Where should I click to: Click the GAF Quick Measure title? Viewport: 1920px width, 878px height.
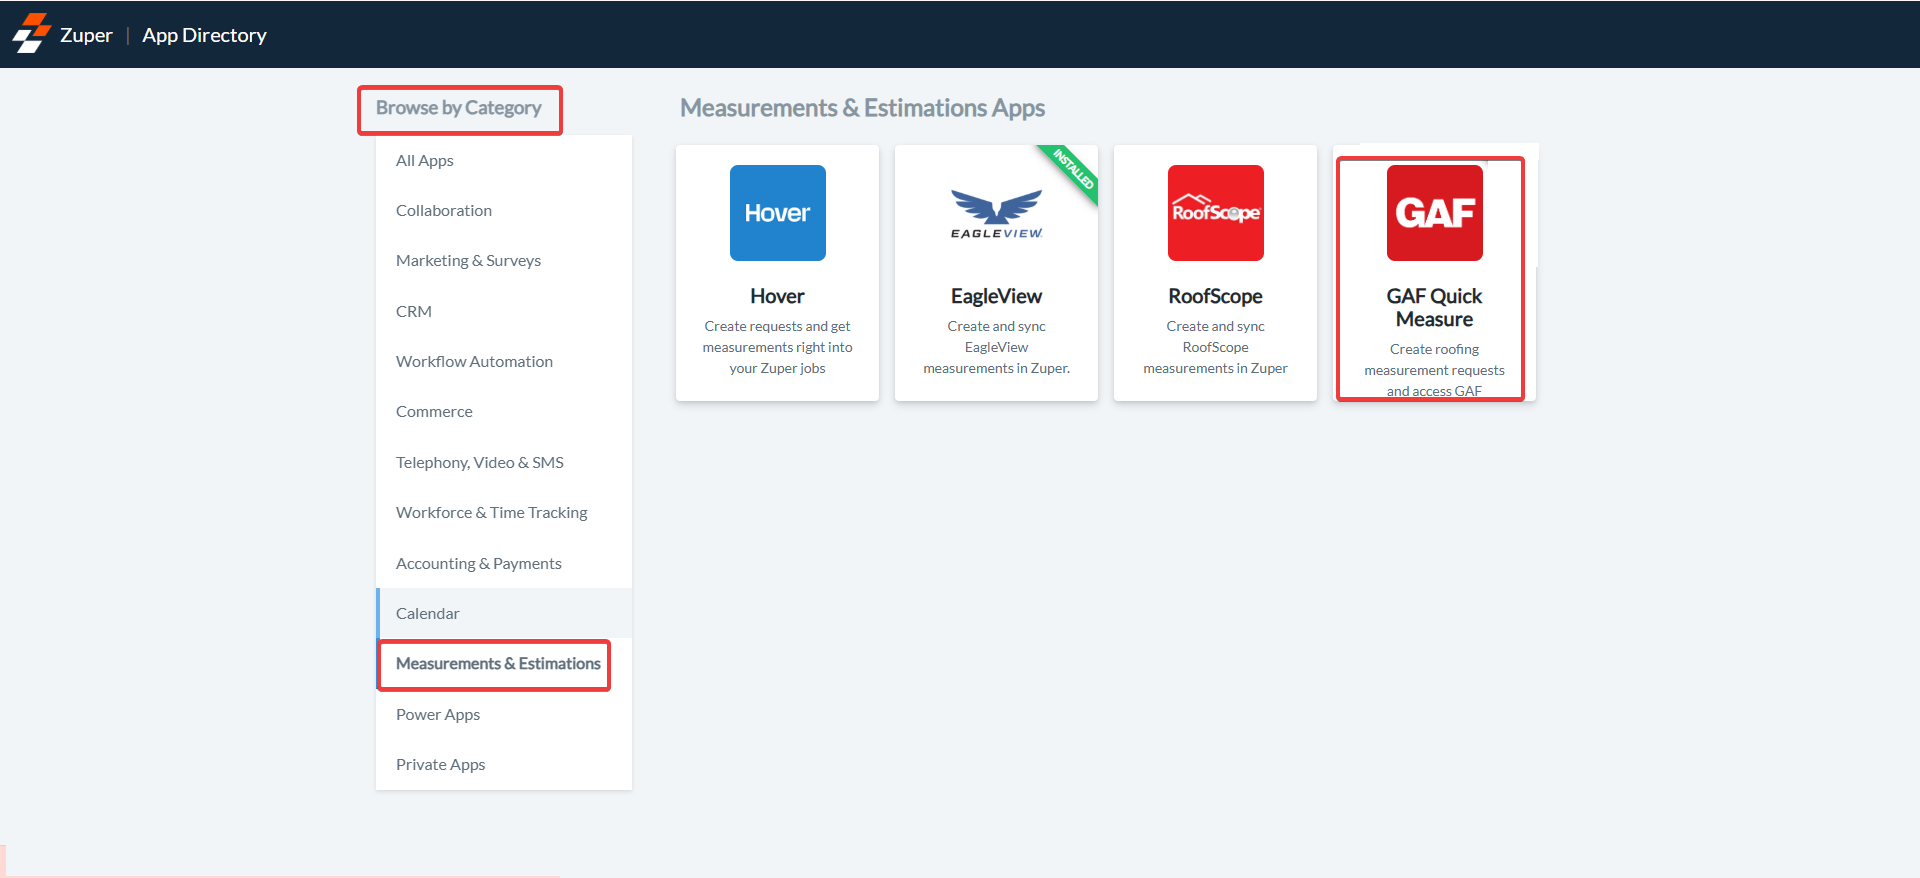[x=1434, y=307]
